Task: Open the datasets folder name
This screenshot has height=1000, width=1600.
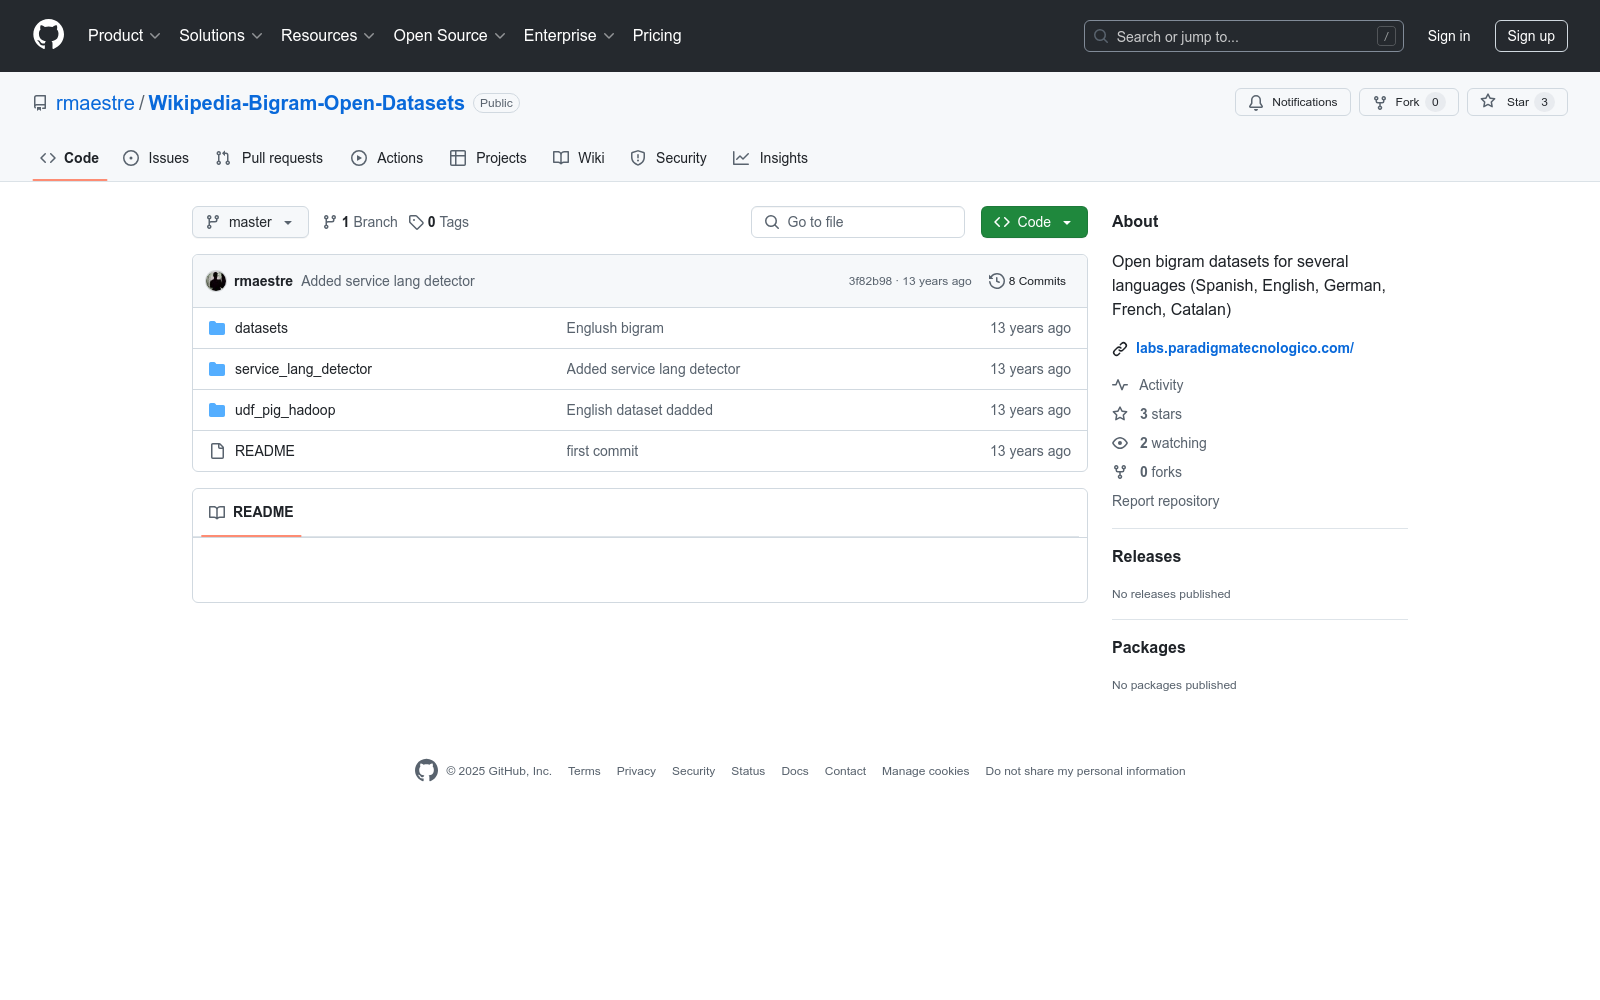Action: (x=261, y=328)
